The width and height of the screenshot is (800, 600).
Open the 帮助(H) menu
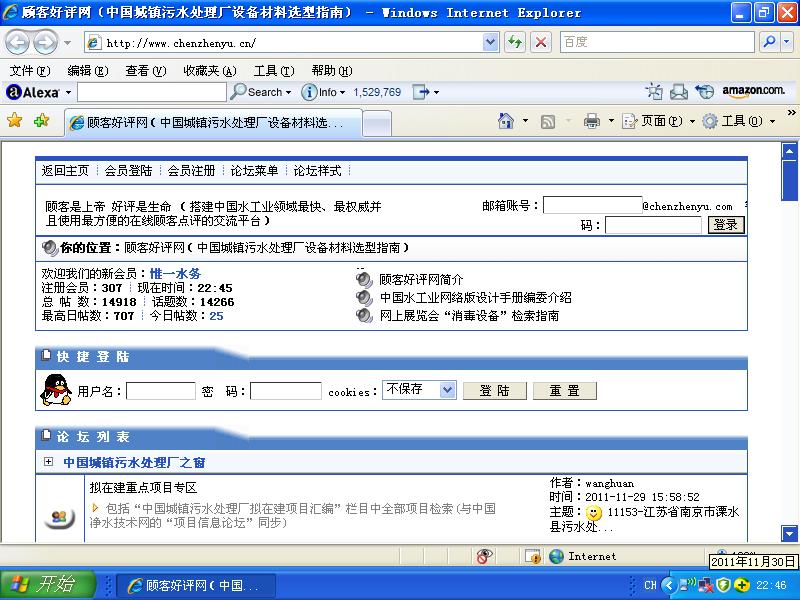tap(332, 70)
